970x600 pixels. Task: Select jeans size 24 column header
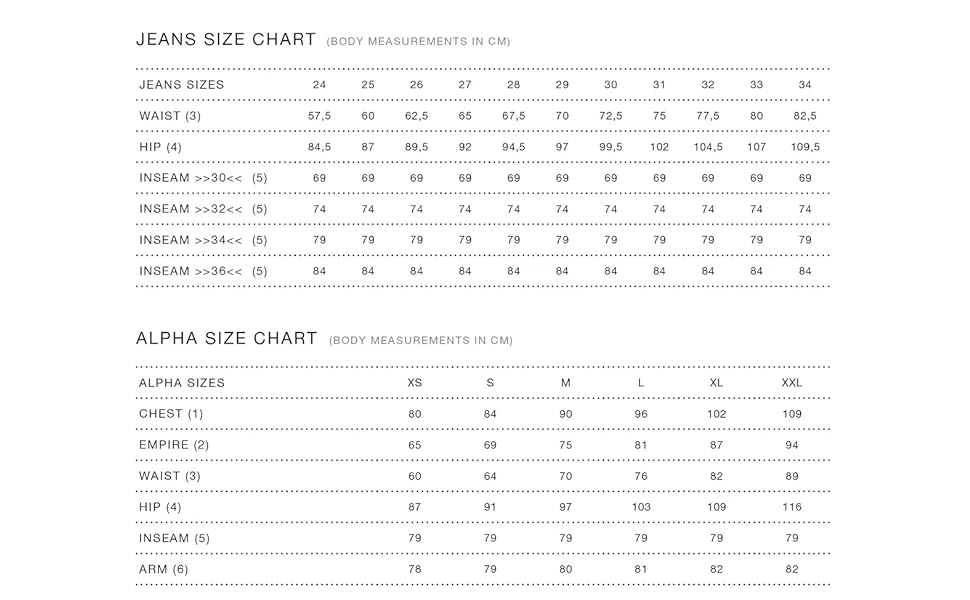point(319,85)
